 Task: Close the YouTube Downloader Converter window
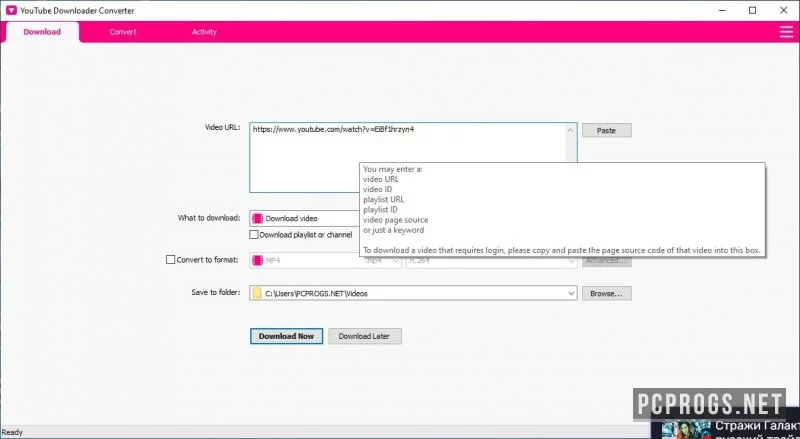coord(784,10)
